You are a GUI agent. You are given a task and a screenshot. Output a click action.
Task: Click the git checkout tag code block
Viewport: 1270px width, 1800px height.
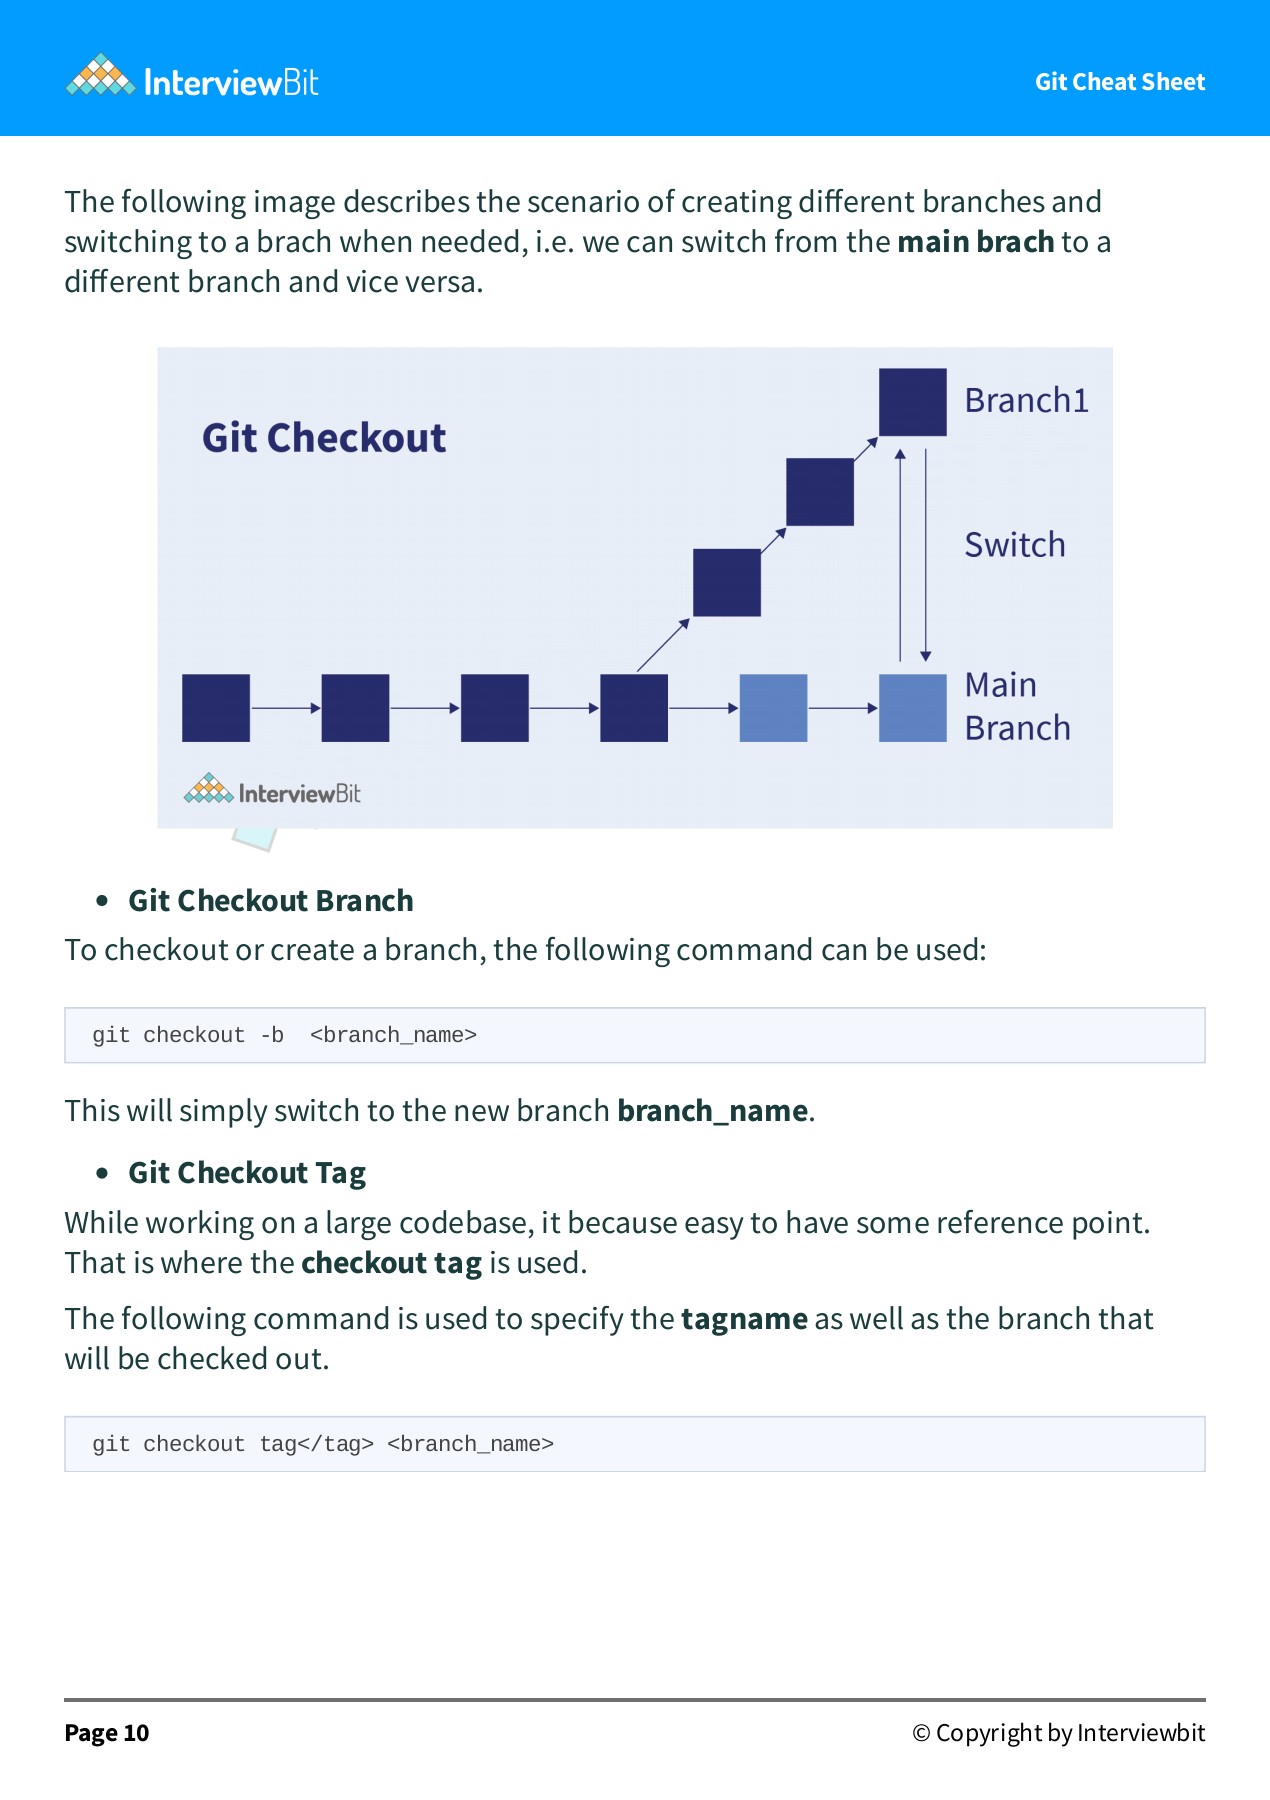[x=634, y=1444]
